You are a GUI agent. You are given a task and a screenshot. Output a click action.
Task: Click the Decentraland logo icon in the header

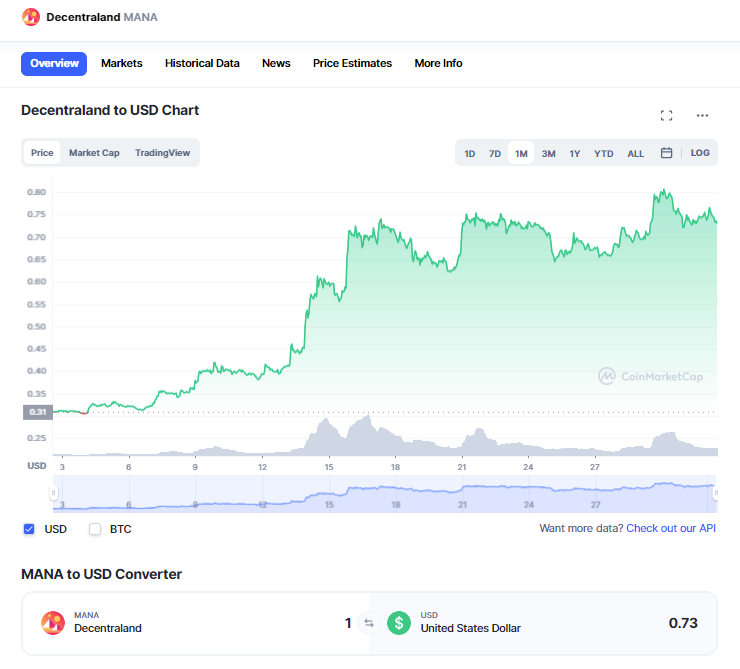coord(31,17)
